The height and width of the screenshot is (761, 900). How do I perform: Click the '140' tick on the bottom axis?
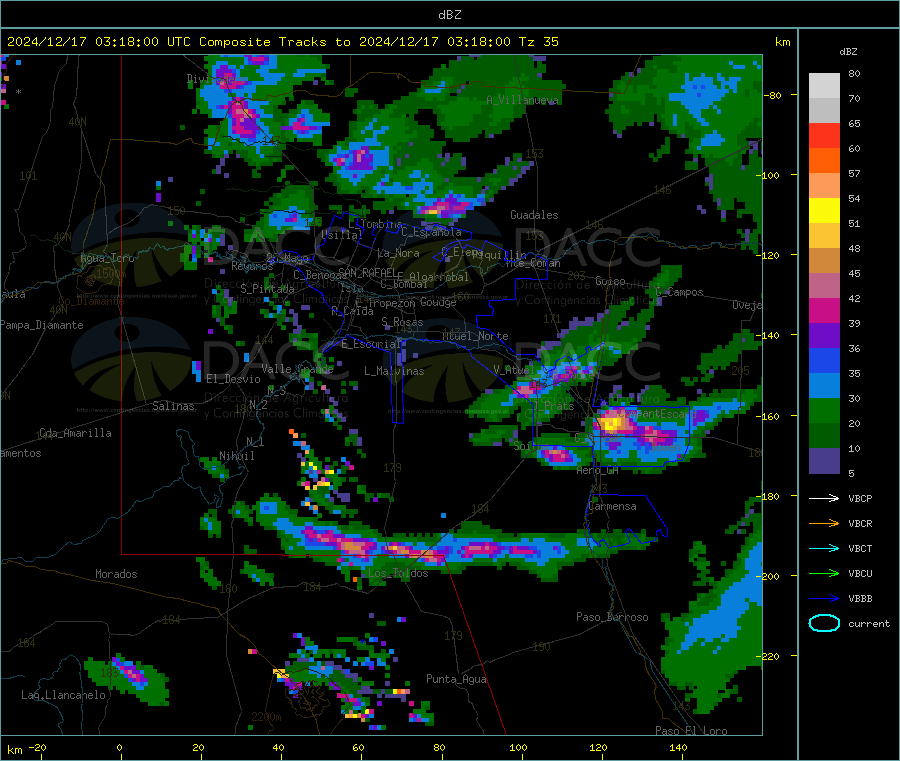[678, 747]
